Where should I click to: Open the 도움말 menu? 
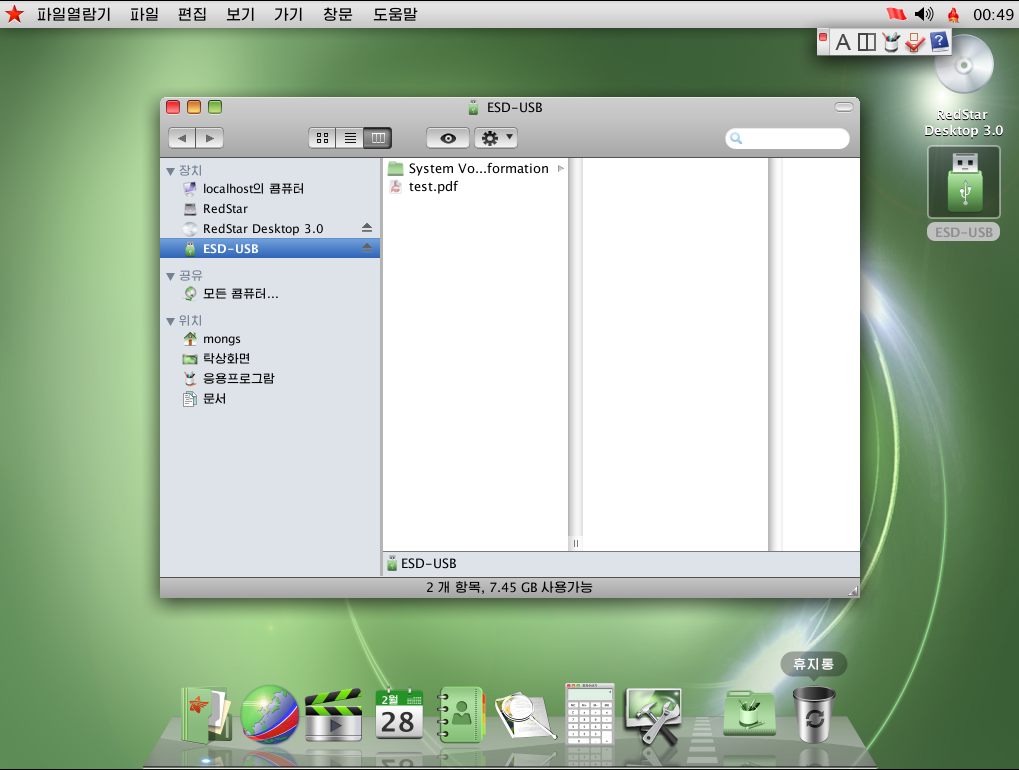click(394, 14)
